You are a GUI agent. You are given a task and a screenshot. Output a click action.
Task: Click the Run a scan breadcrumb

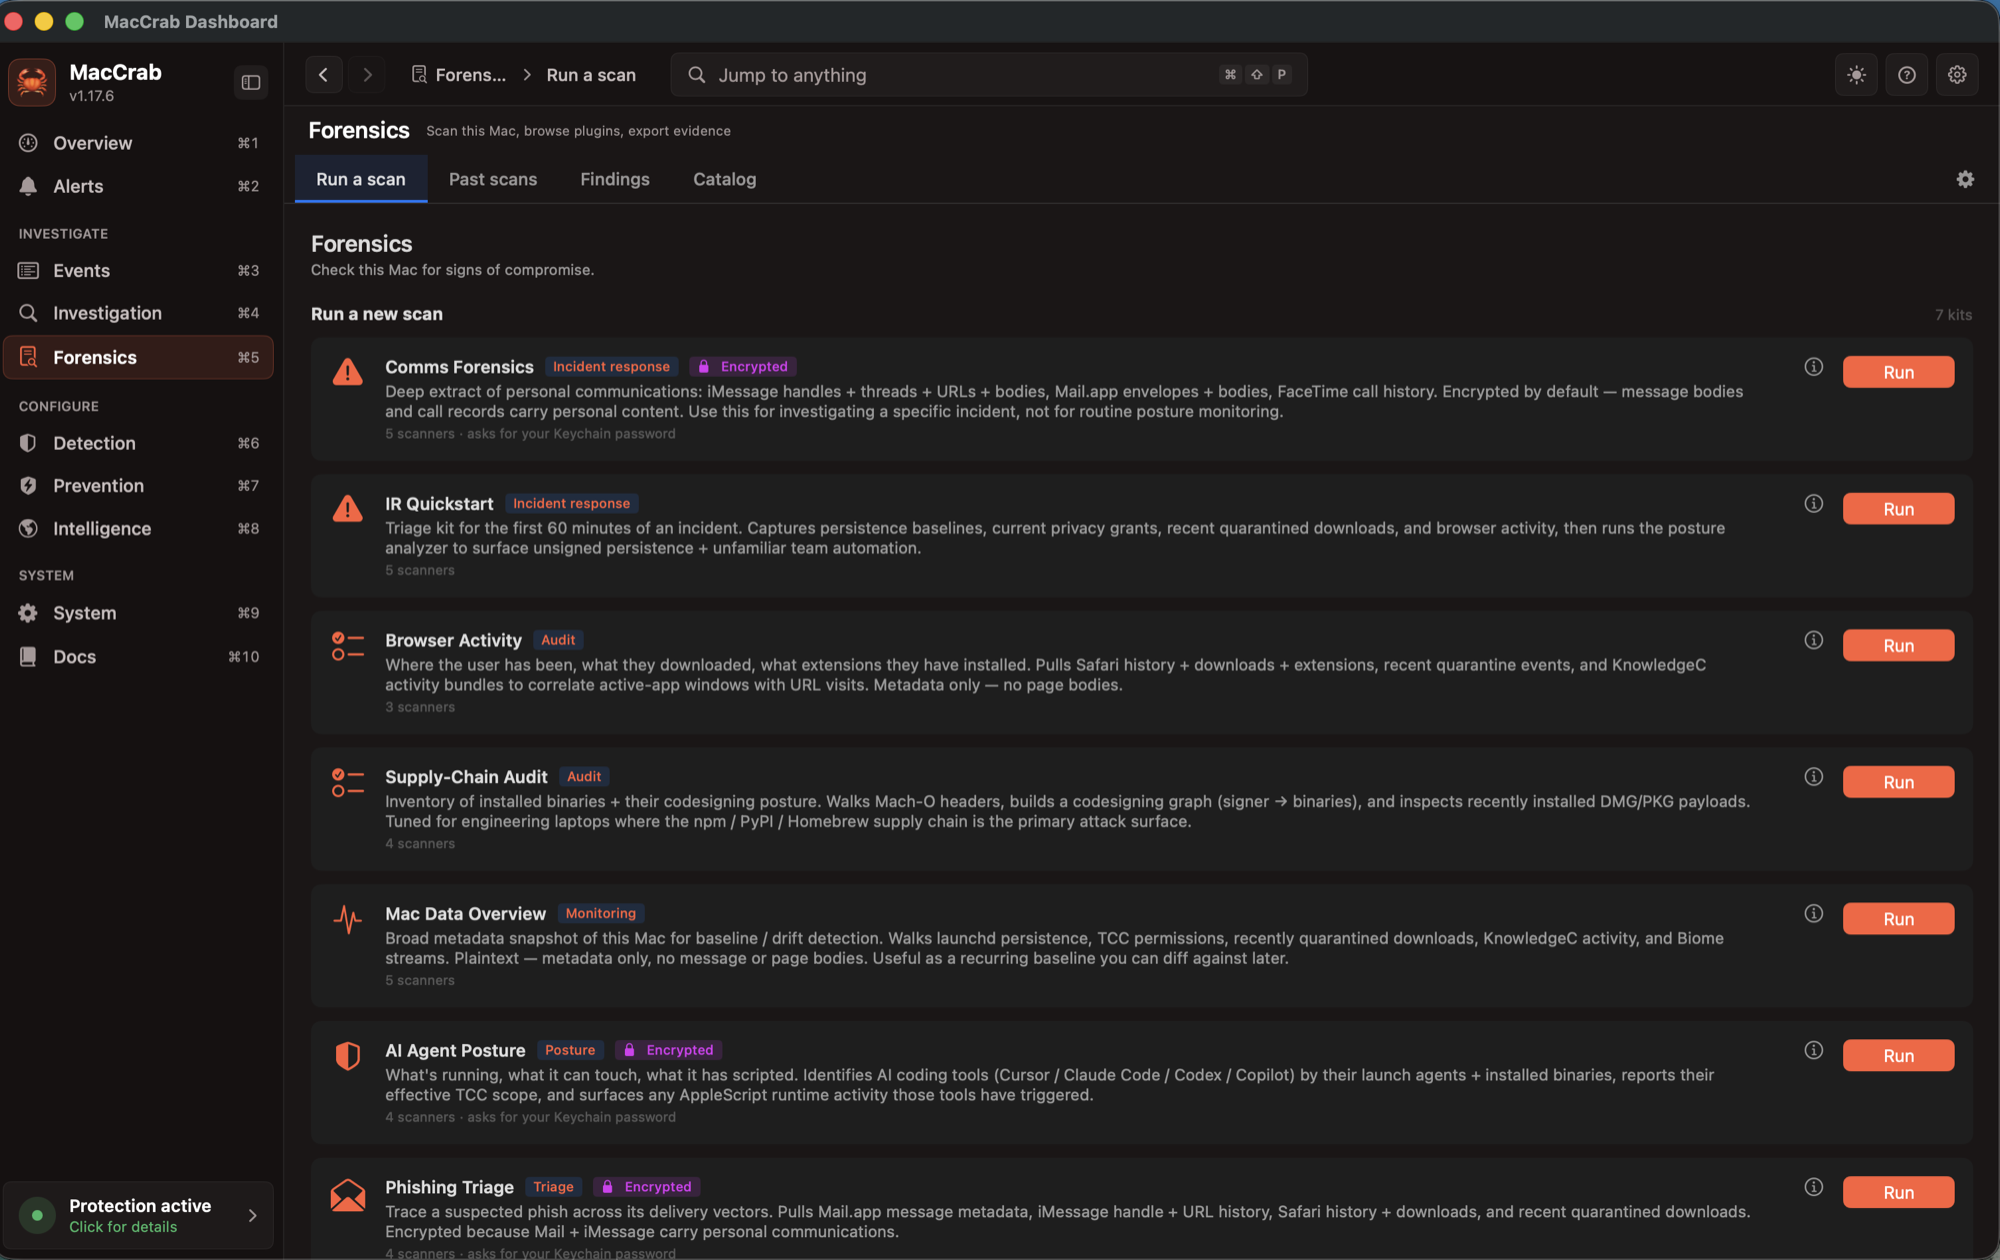tap(591, 75)
